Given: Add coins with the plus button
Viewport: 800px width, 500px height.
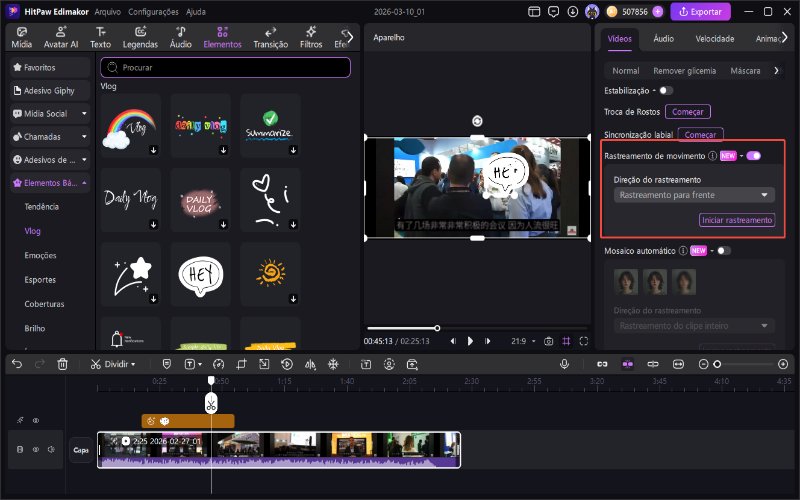Looking at the screenshot, I should [x=658, y=12].
